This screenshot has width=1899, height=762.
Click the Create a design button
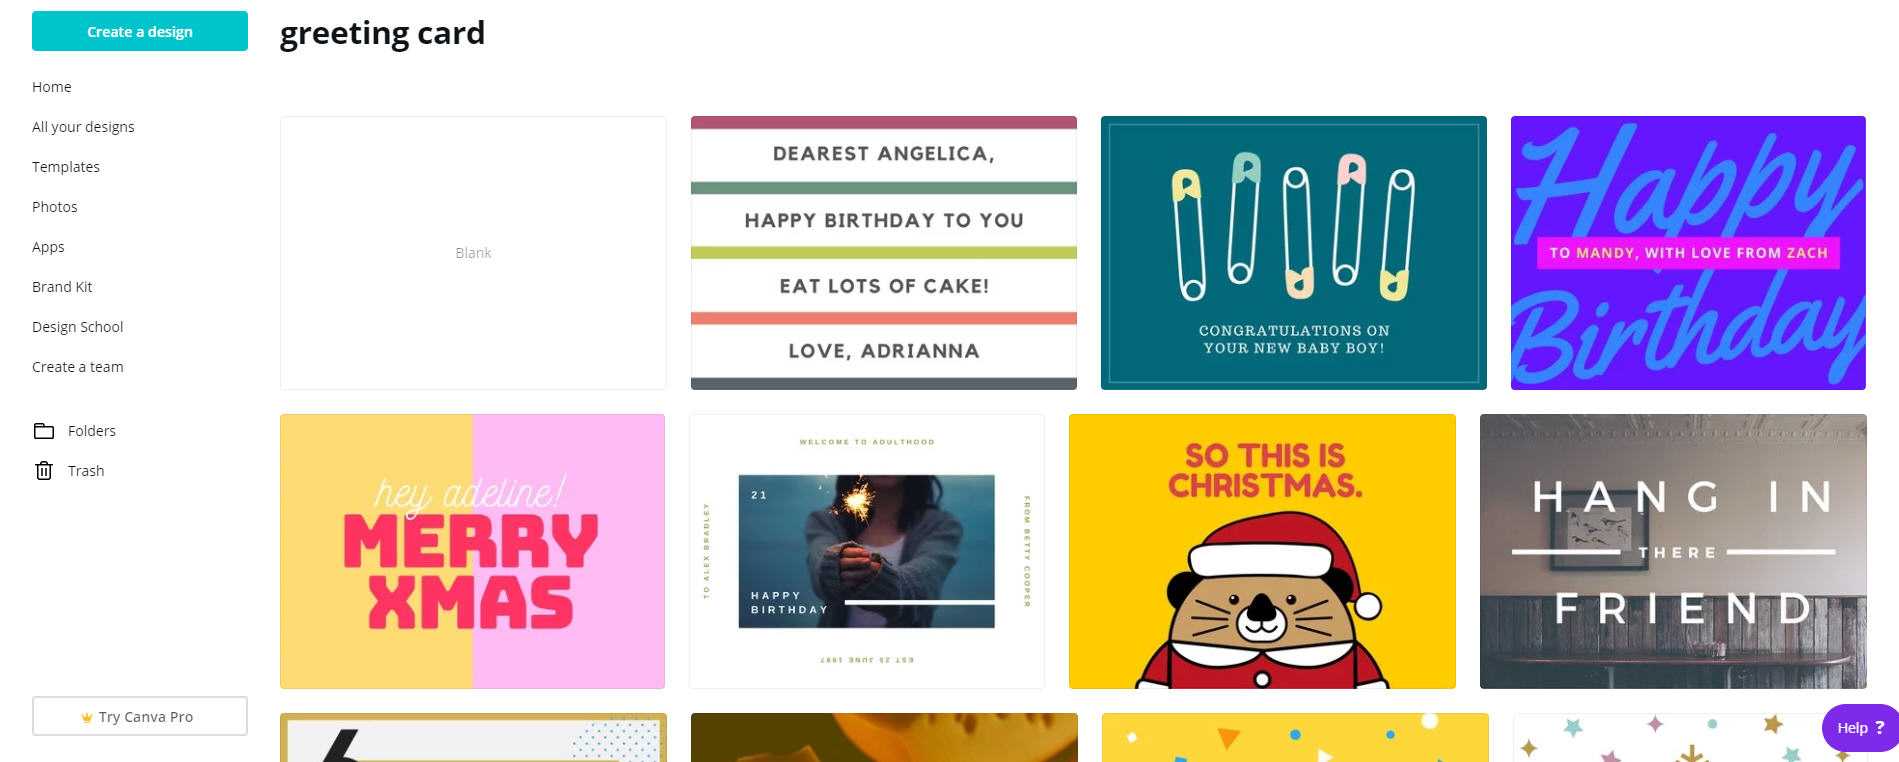pyautogui.click(x=140, y=31)
